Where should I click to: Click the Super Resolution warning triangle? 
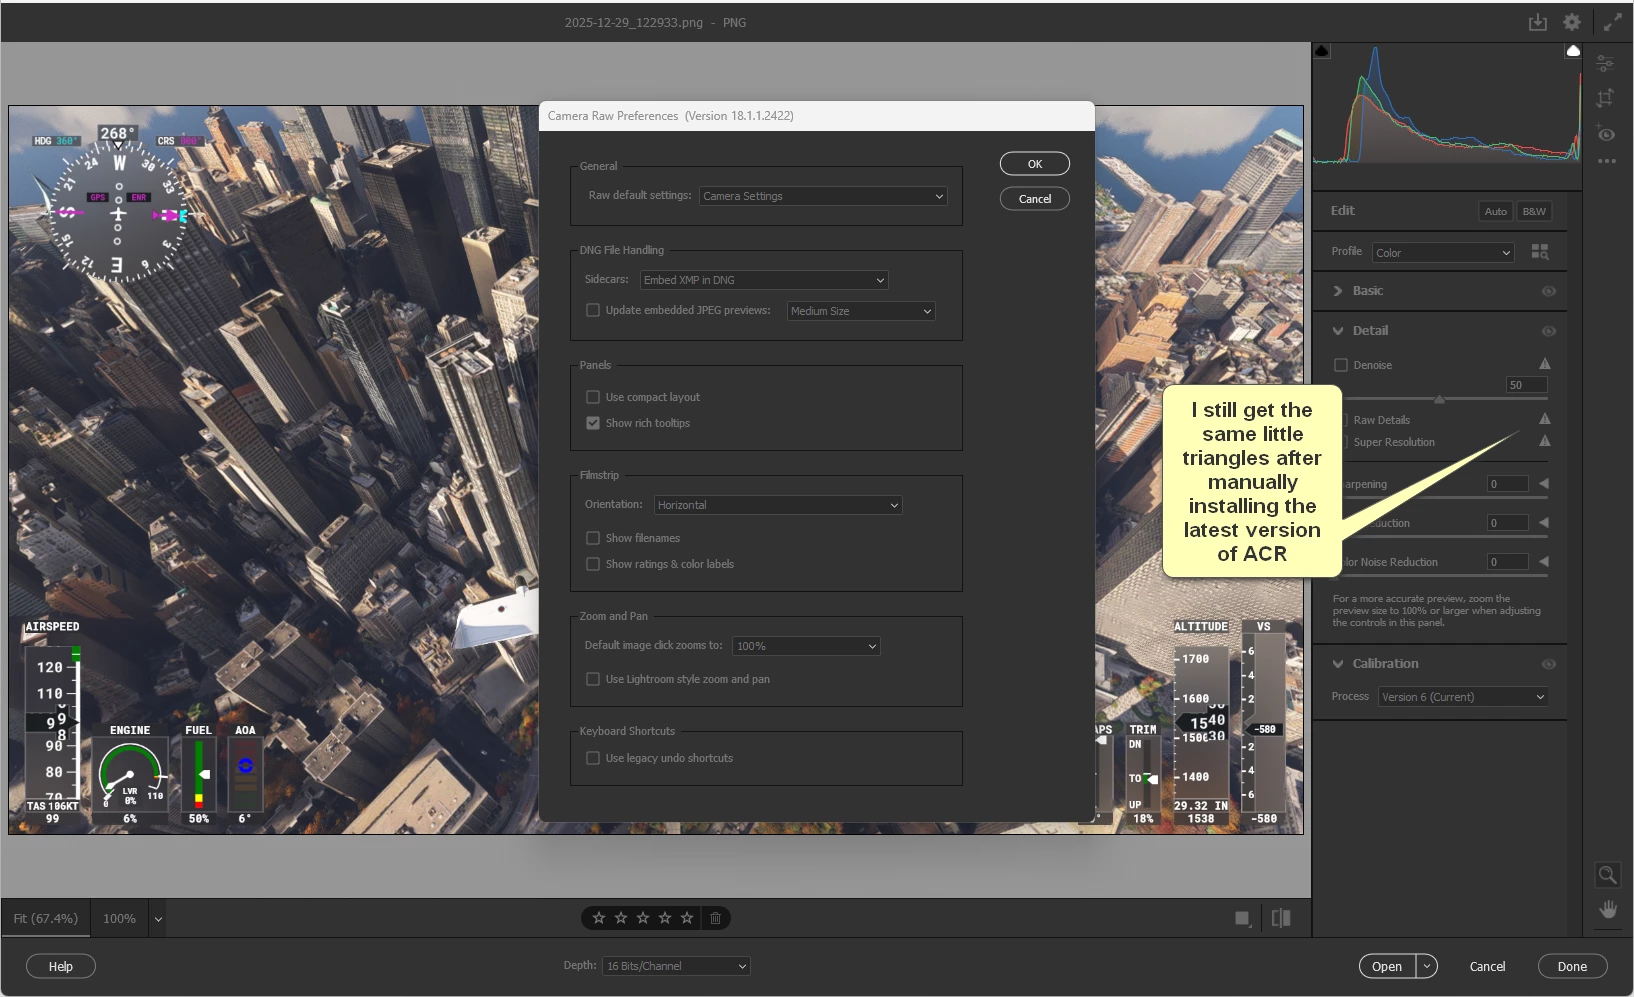1545,441
